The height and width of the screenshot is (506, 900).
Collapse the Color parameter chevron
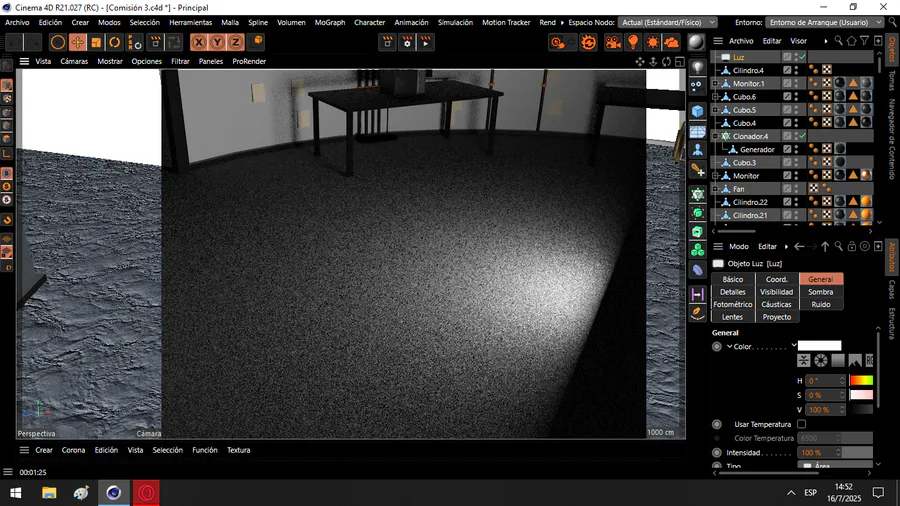pos(730,347)
